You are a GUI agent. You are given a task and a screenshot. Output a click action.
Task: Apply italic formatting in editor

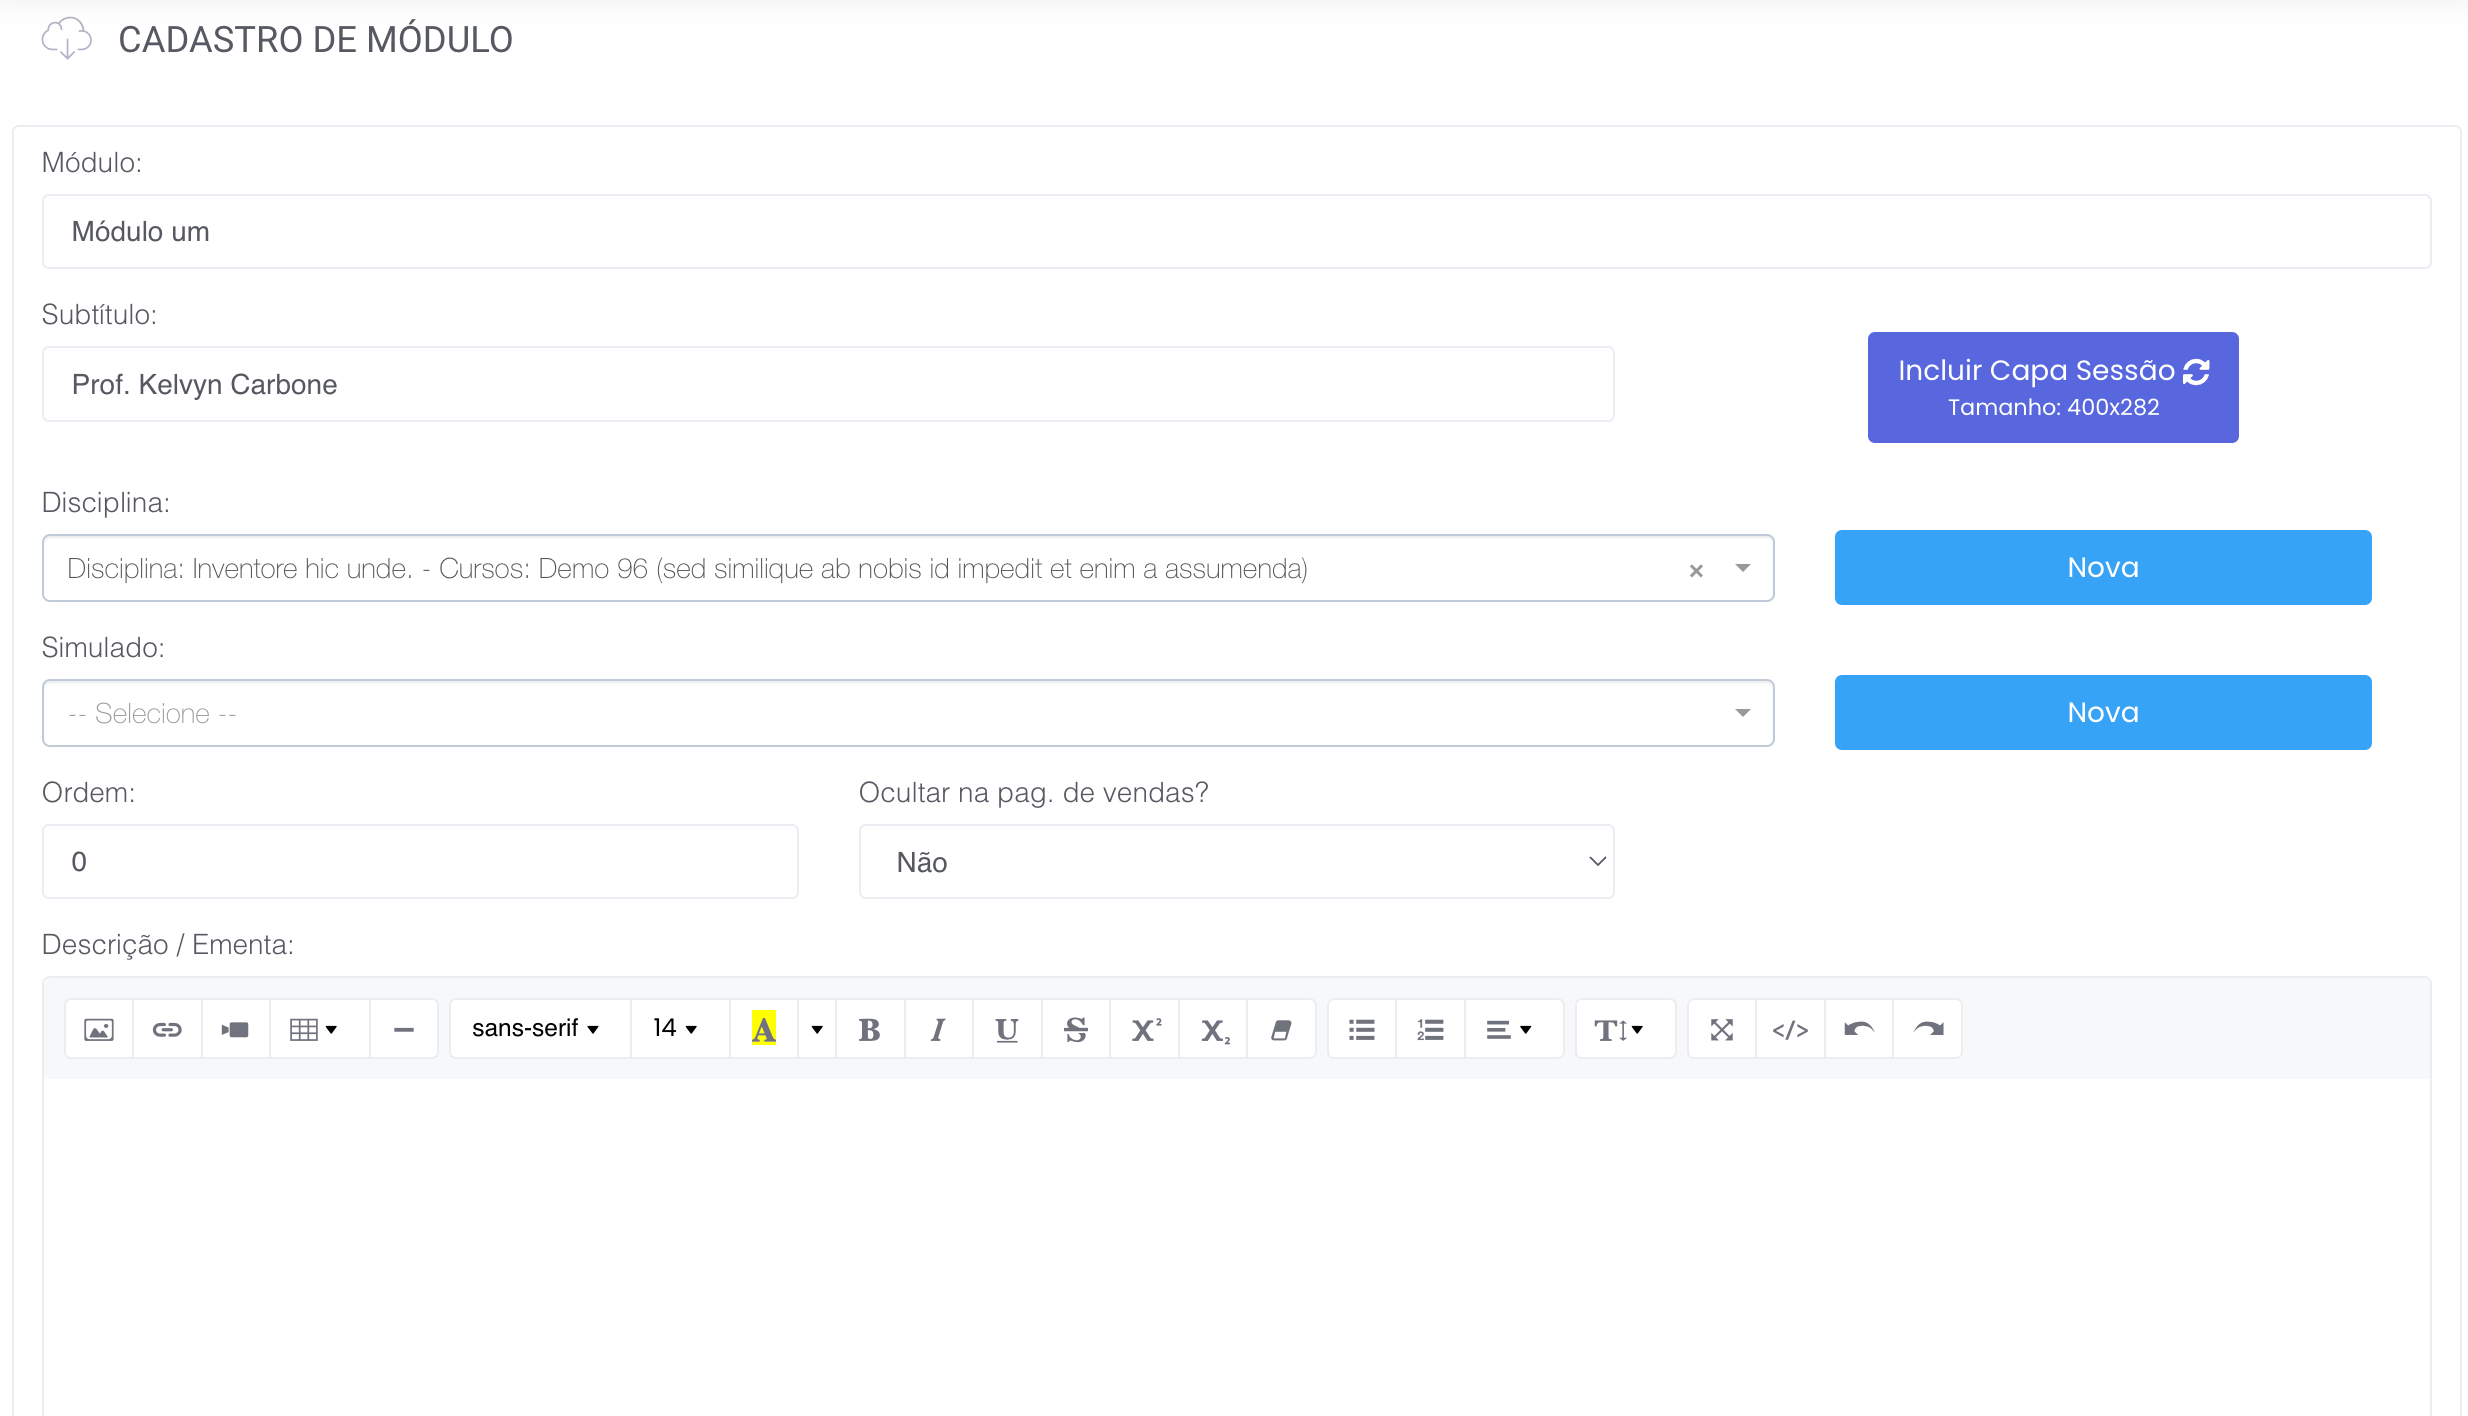click(937, 1029)
